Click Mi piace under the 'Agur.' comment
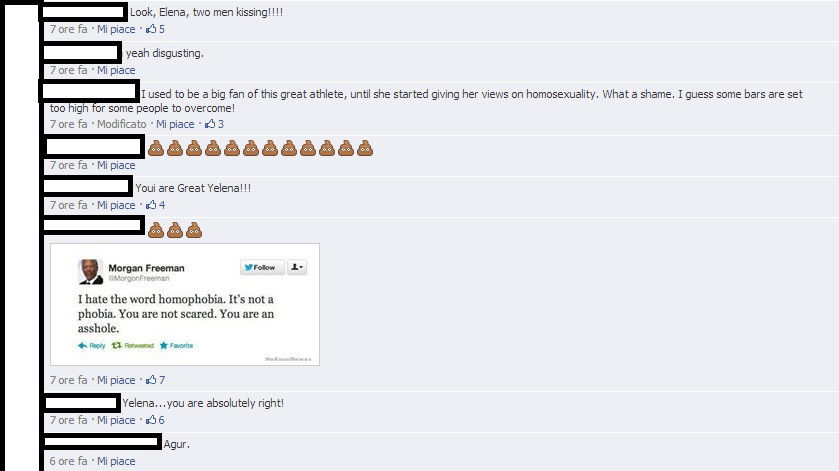The image size is (839, 471). [116, 461]
